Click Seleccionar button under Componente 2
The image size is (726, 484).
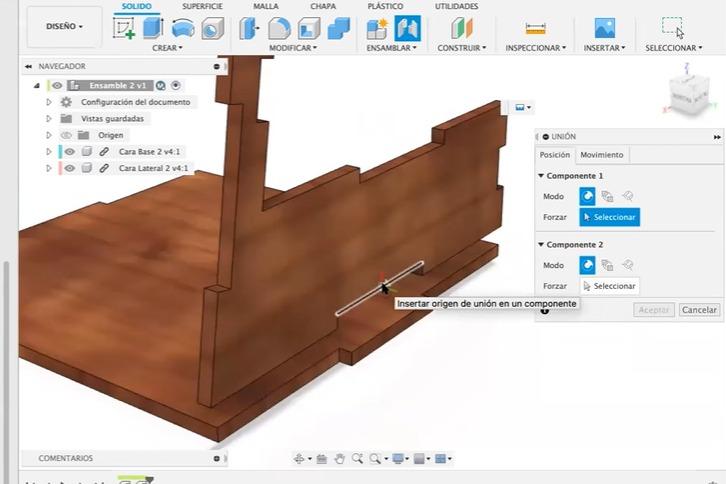(609, 286)
